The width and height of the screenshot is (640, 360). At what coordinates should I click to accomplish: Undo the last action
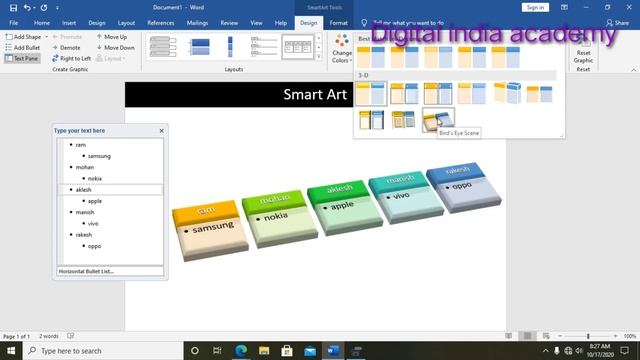tap(27, 7)
